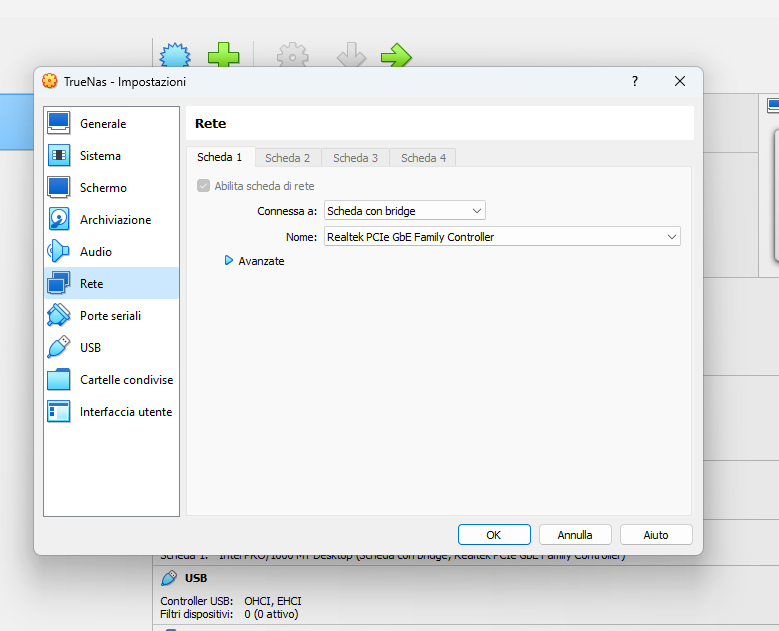Screen dimensions: 779x631
Task: Close the TrueNas Impostazioni dialog
Action: tap(680, 81)
